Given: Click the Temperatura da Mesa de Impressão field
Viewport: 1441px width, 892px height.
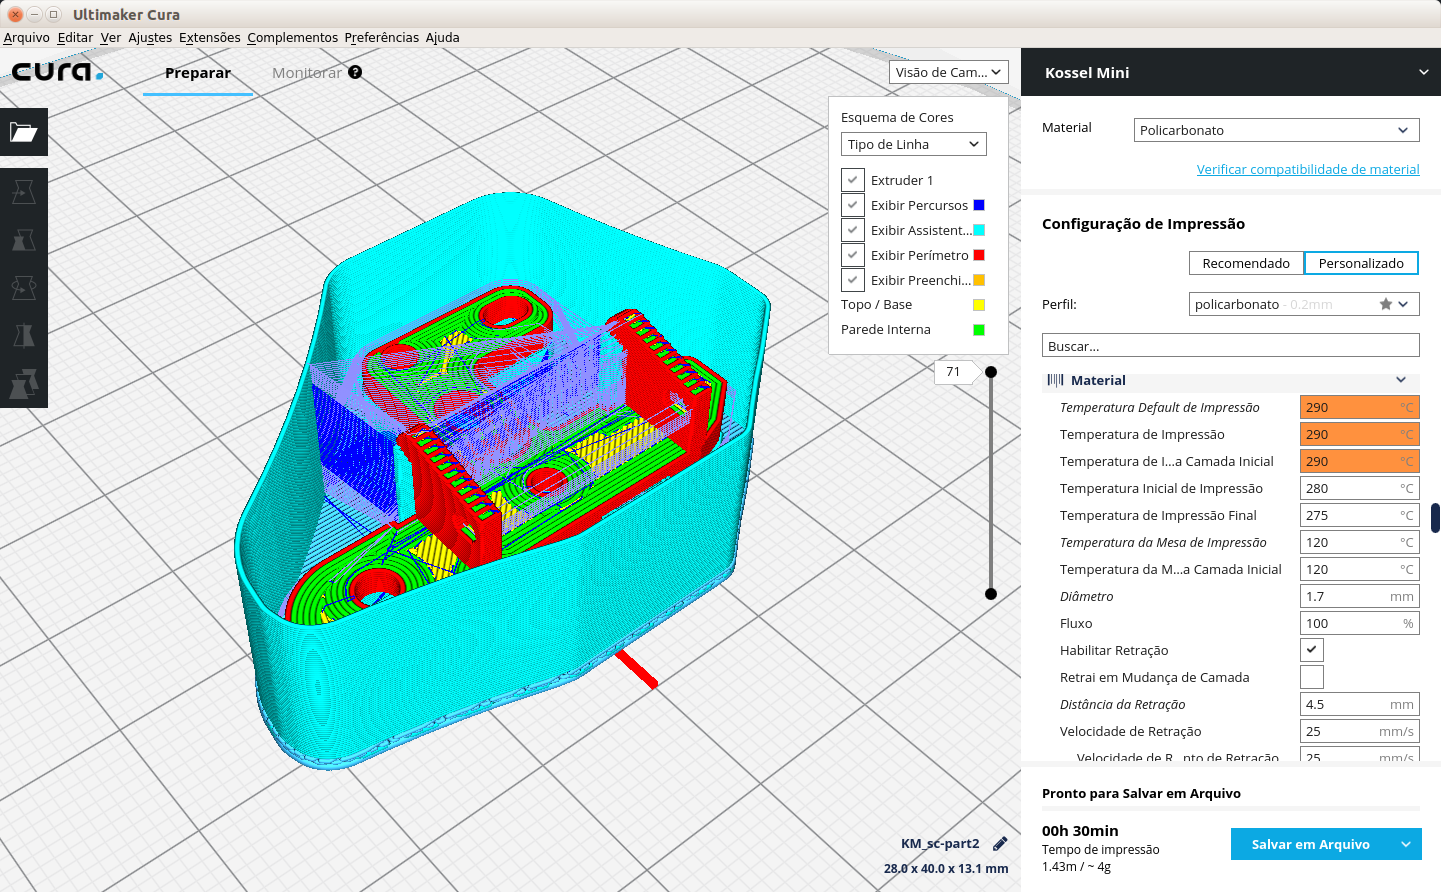Looking at the screenshot, I should [x=1360, y=542].
